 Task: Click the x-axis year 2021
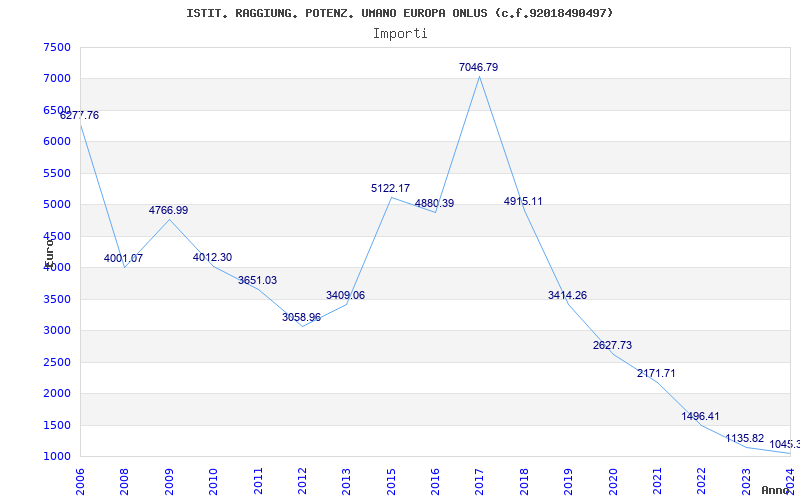click(x=657, y=481)
